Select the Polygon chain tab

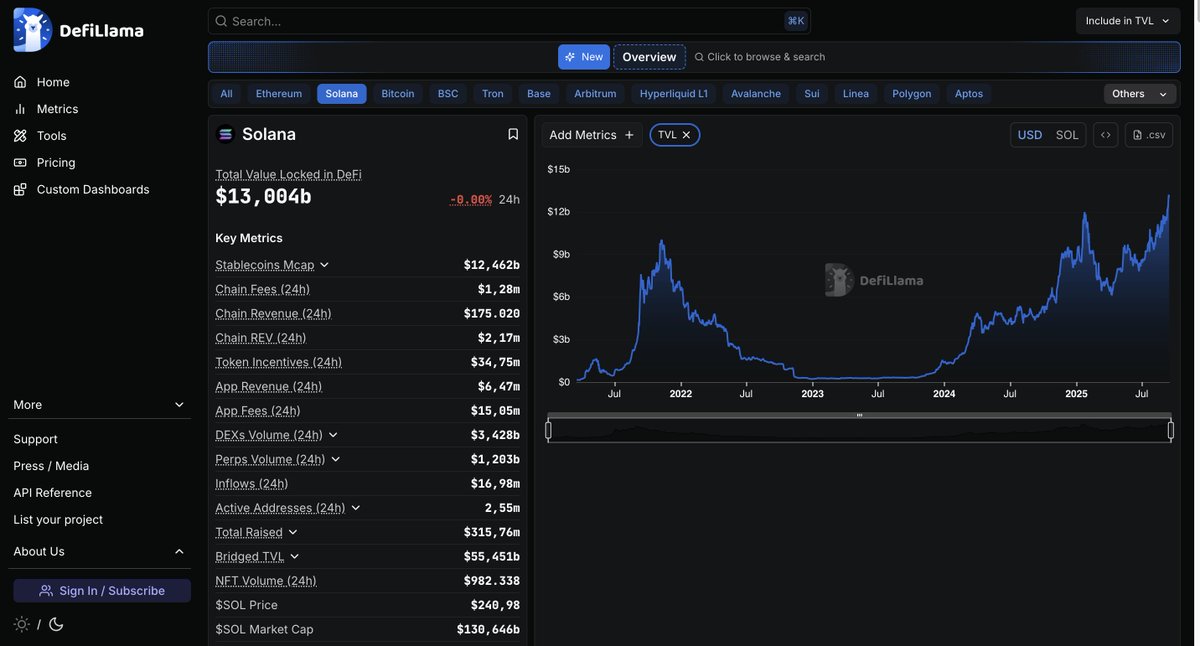[912, 94]
